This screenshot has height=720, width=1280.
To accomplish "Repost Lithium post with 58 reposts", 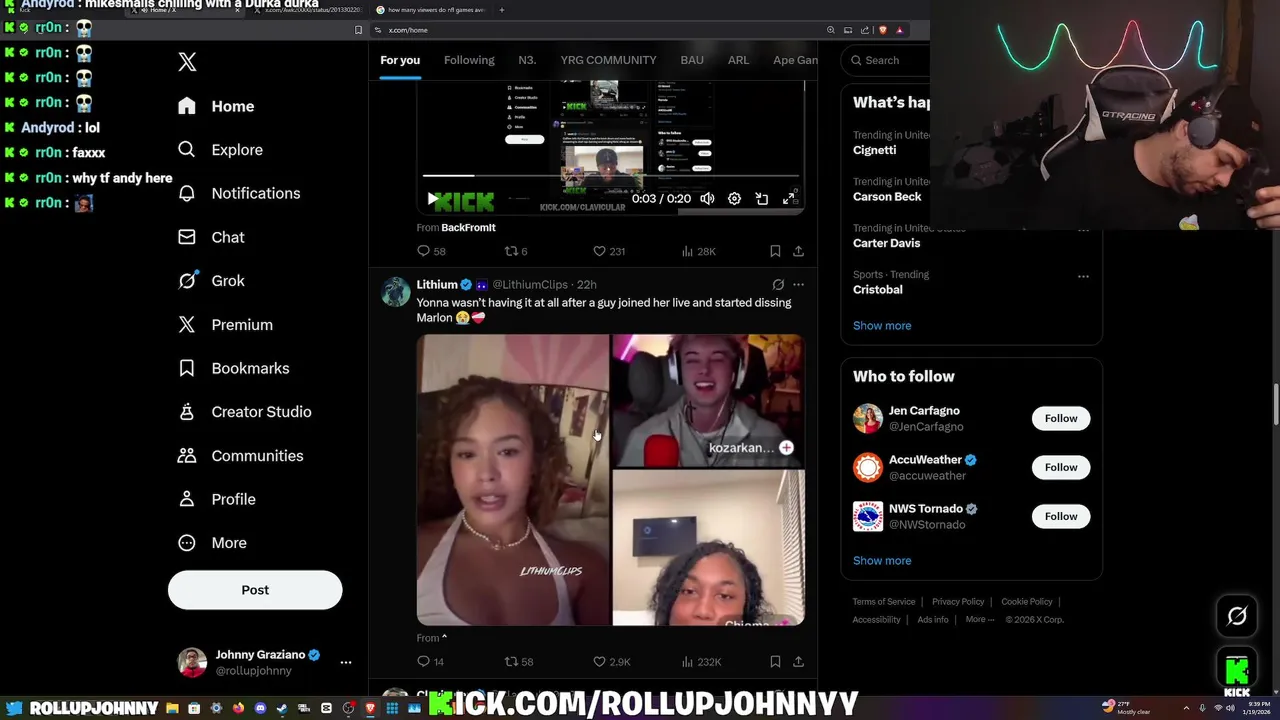I will point(519,662).
